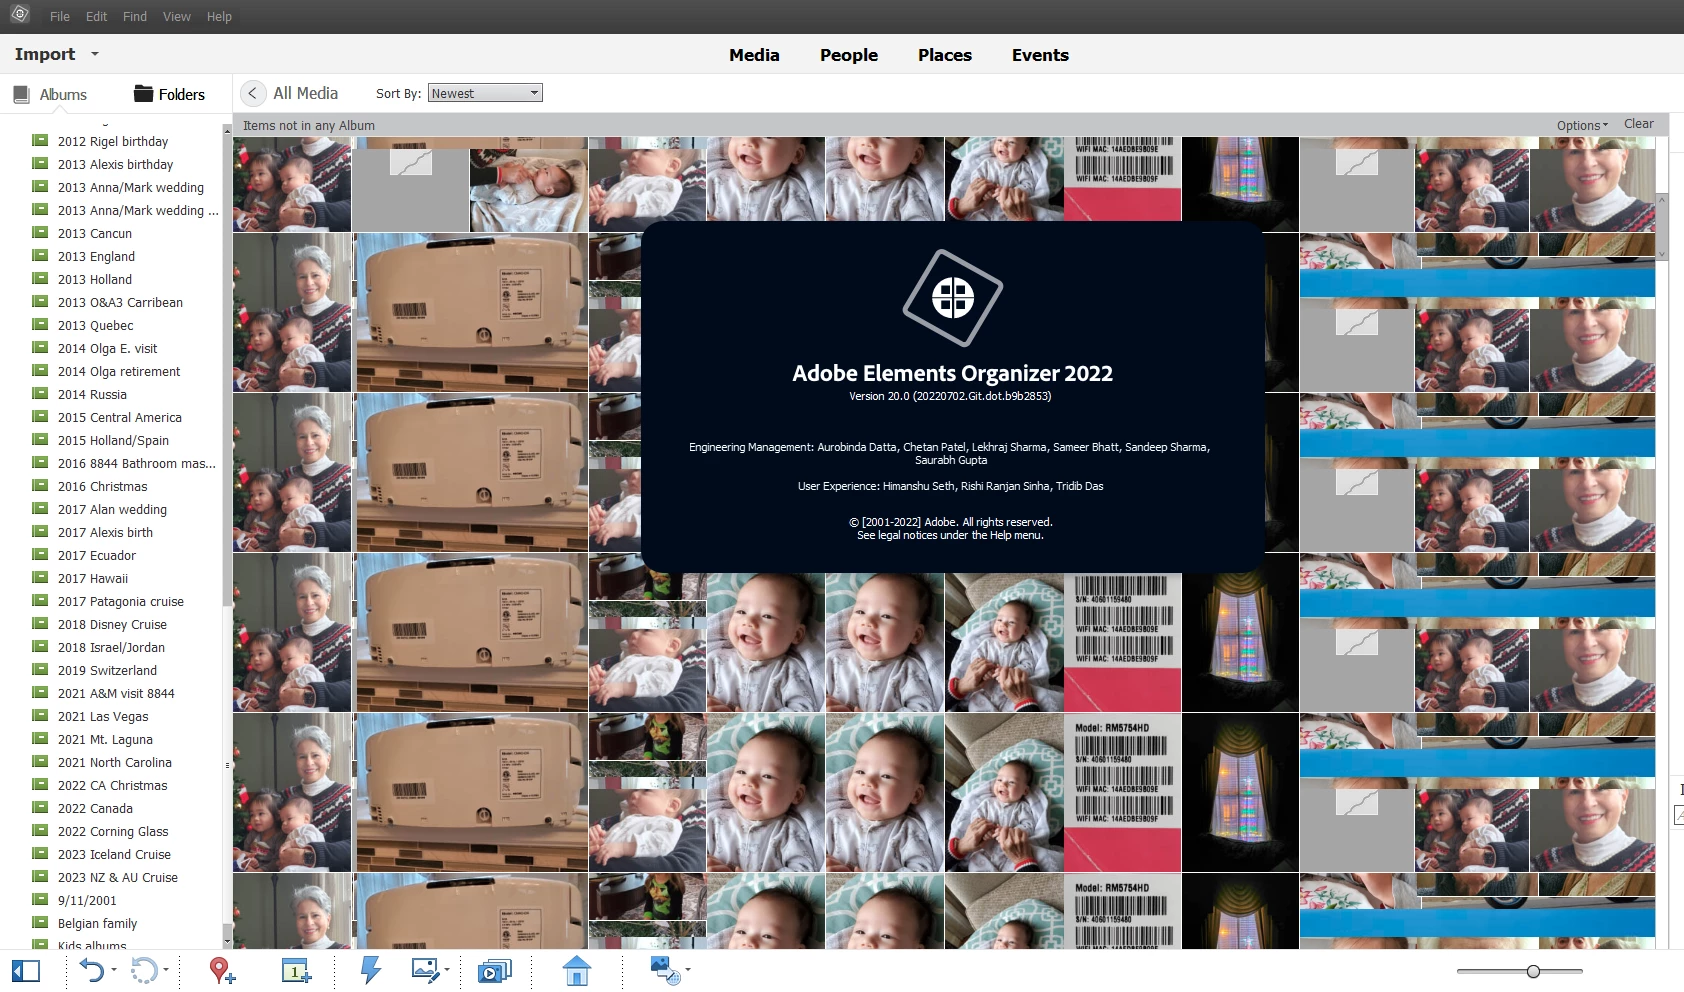
Task: Open the Editor dropdown arrow
Action: [447, 970]
